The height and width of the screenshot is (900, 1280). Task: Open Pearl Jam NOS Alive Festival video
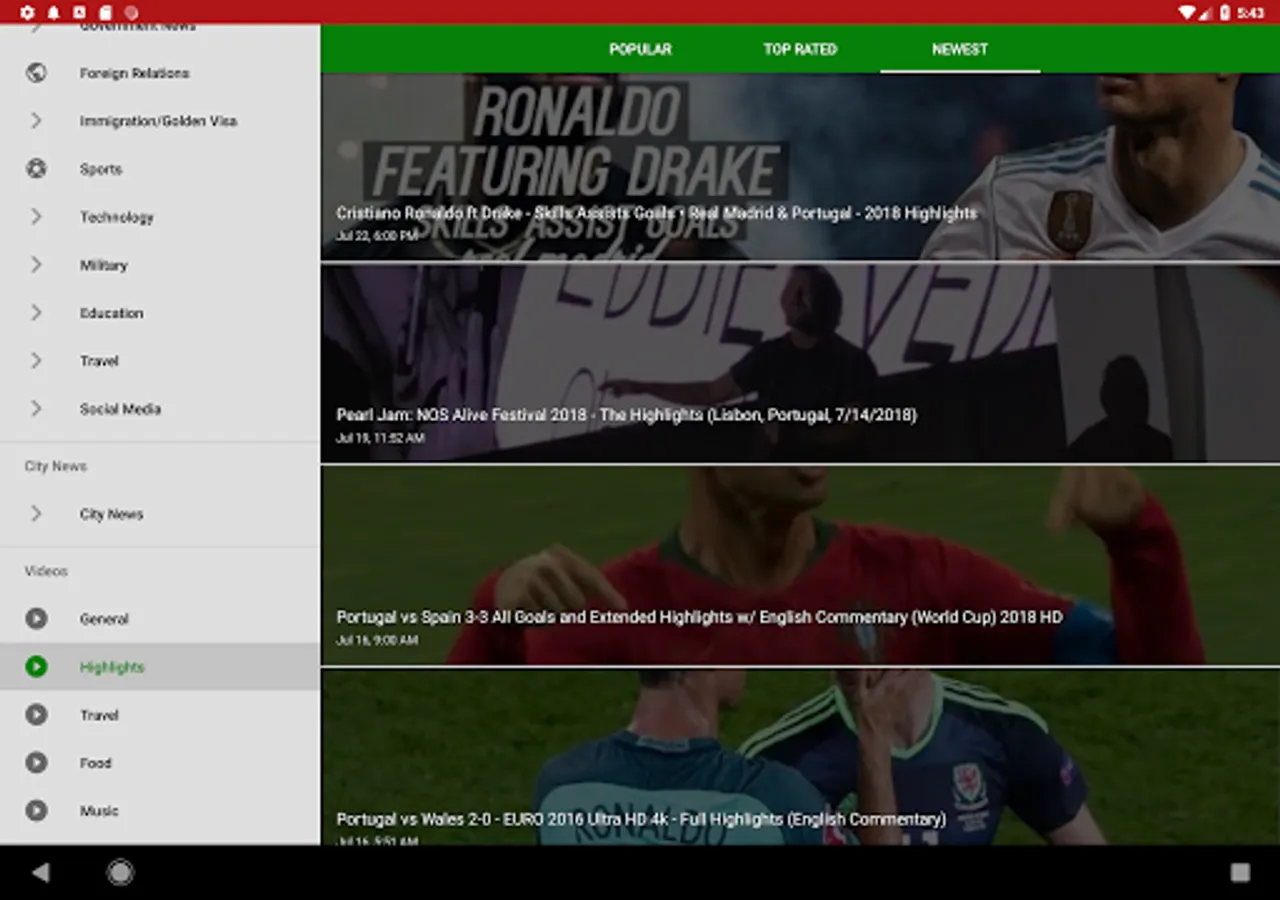point(800,363)
